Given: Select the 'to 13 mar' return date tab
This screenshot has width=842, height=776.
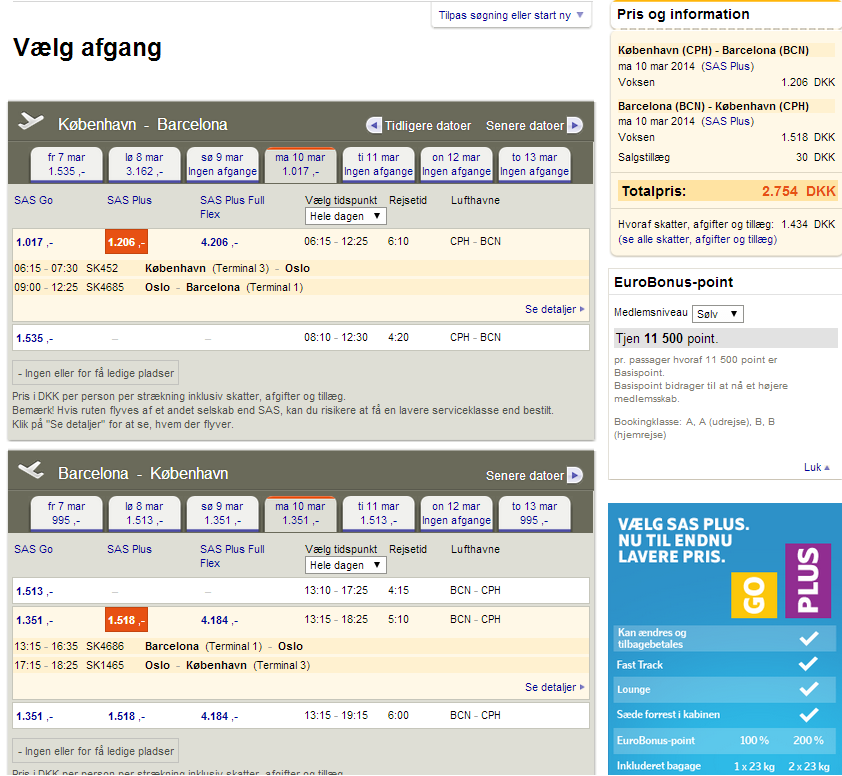Looking at the screenshot, I should coord(536,513).
